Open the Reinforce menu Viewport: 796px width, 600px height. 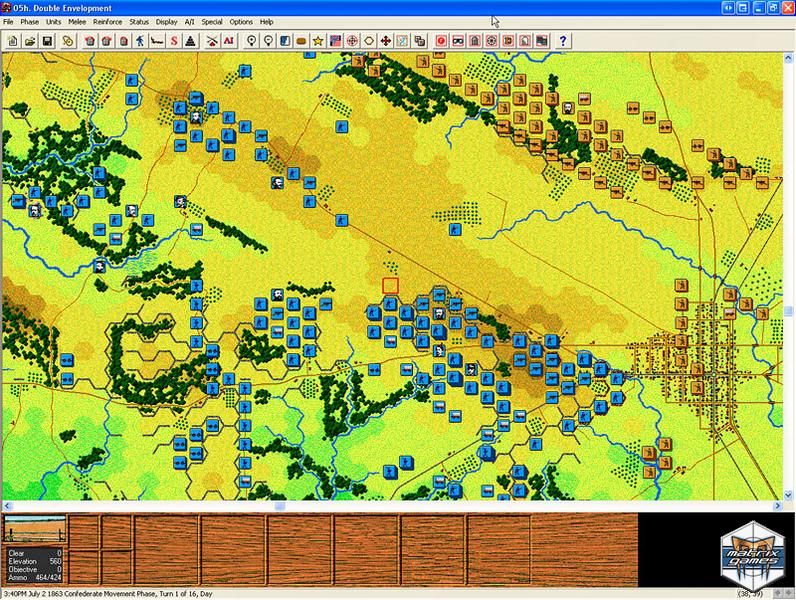tap(109, 21)
